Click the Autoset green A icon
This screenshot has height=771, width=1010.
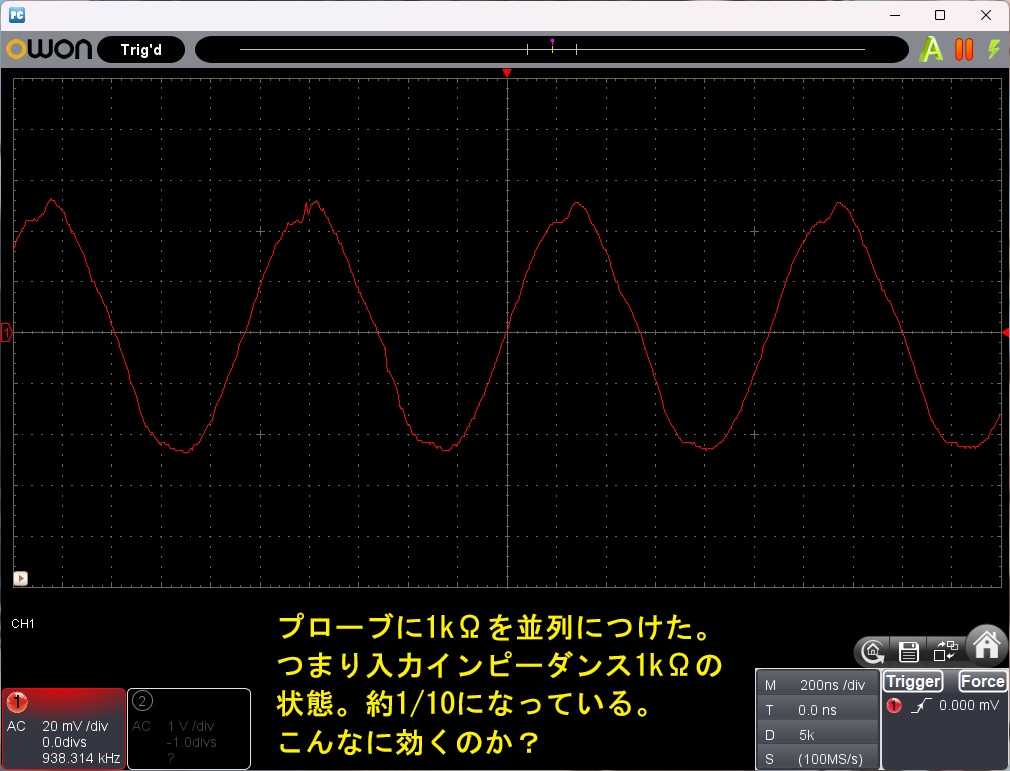click(x=931, y=50)
